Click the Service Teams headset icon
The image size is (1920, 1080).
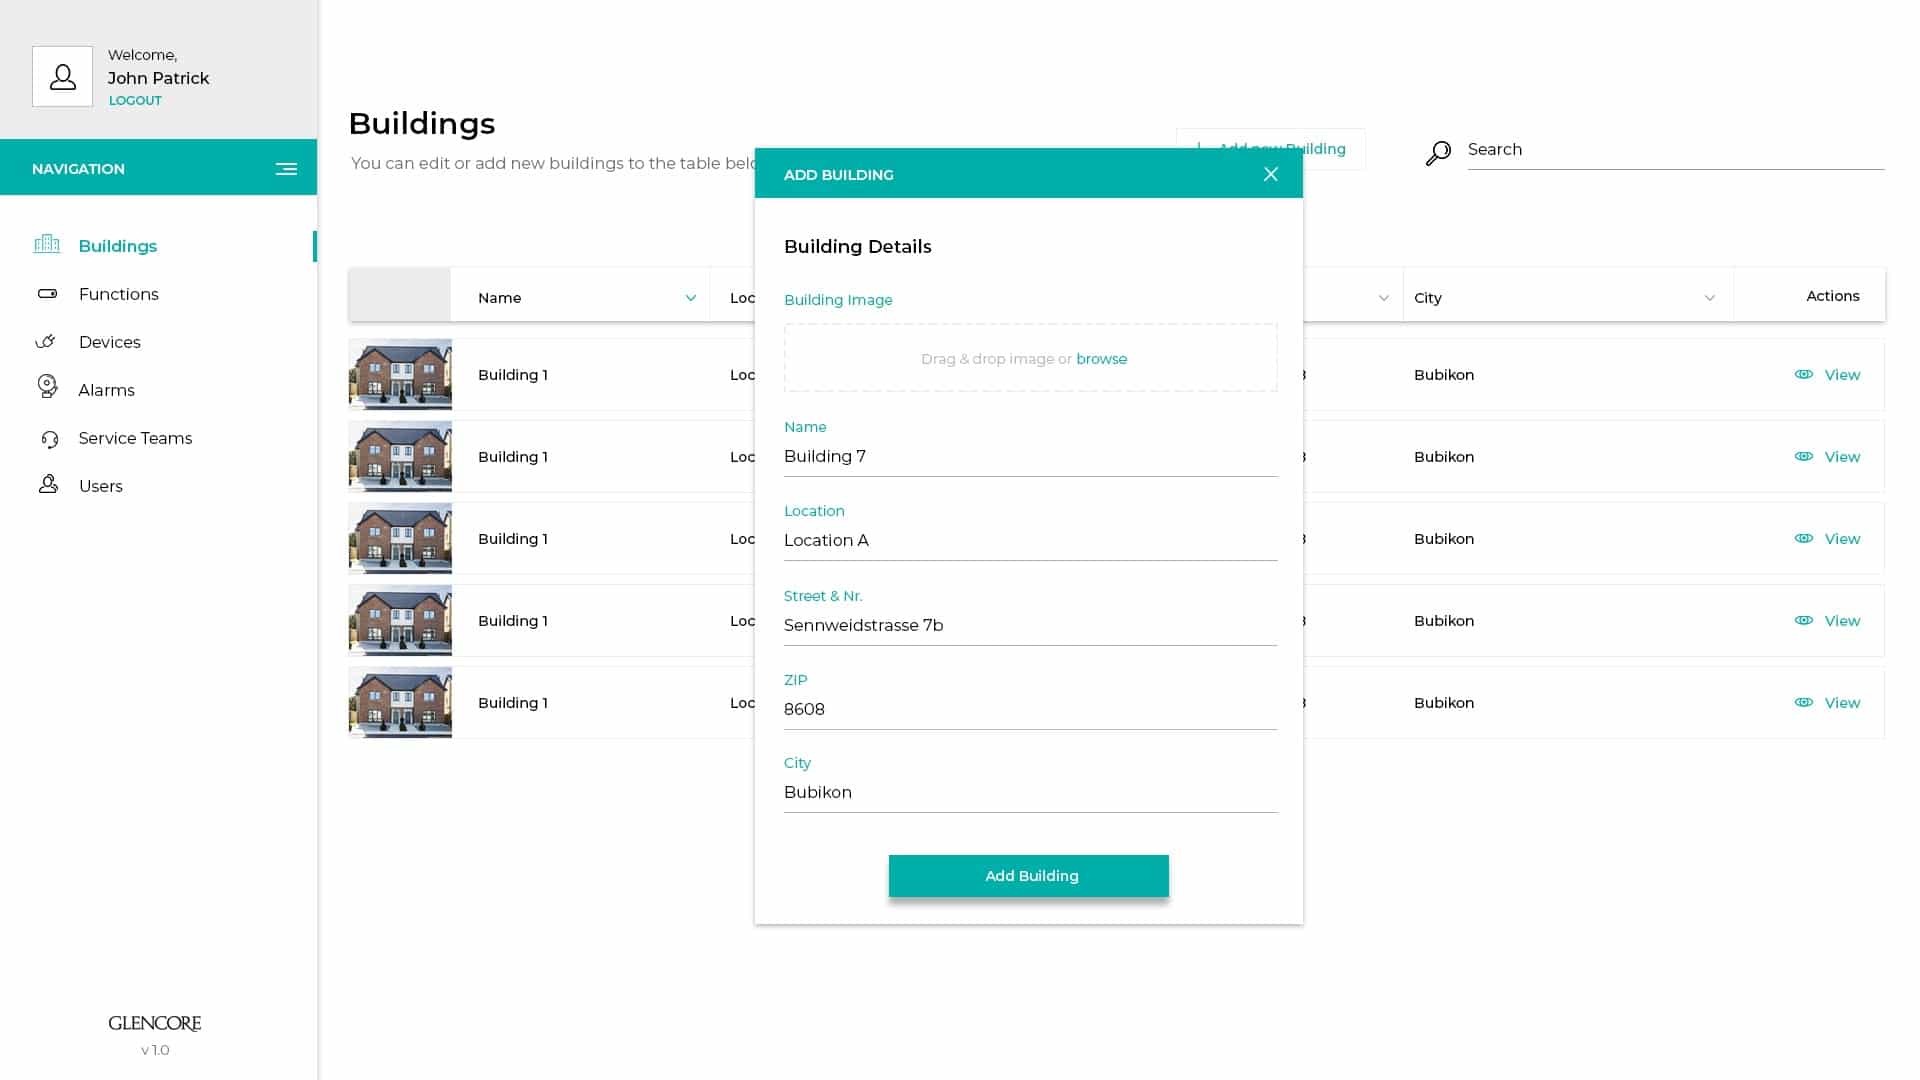click(x=49, y=439)
